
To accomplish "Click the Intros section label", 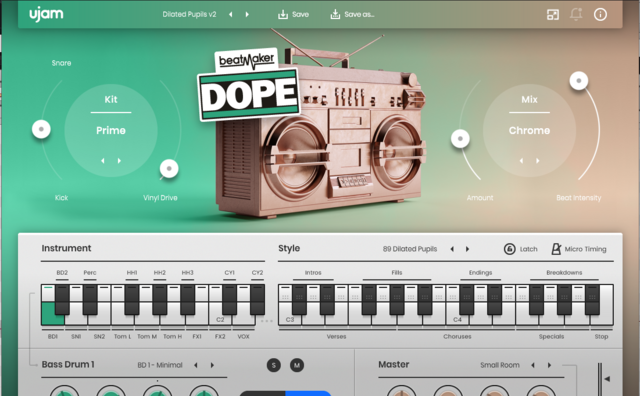I will pyautogui.click(x=313, y=273).
